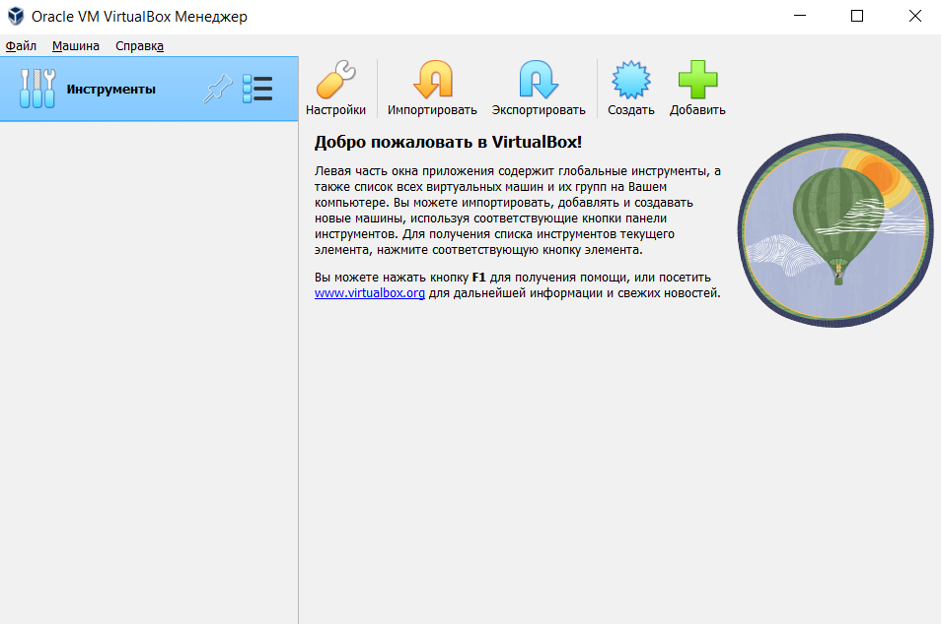Open the Машина menu
The width and height of the screenshot is (941, 625).
click(x=76, y=46)
